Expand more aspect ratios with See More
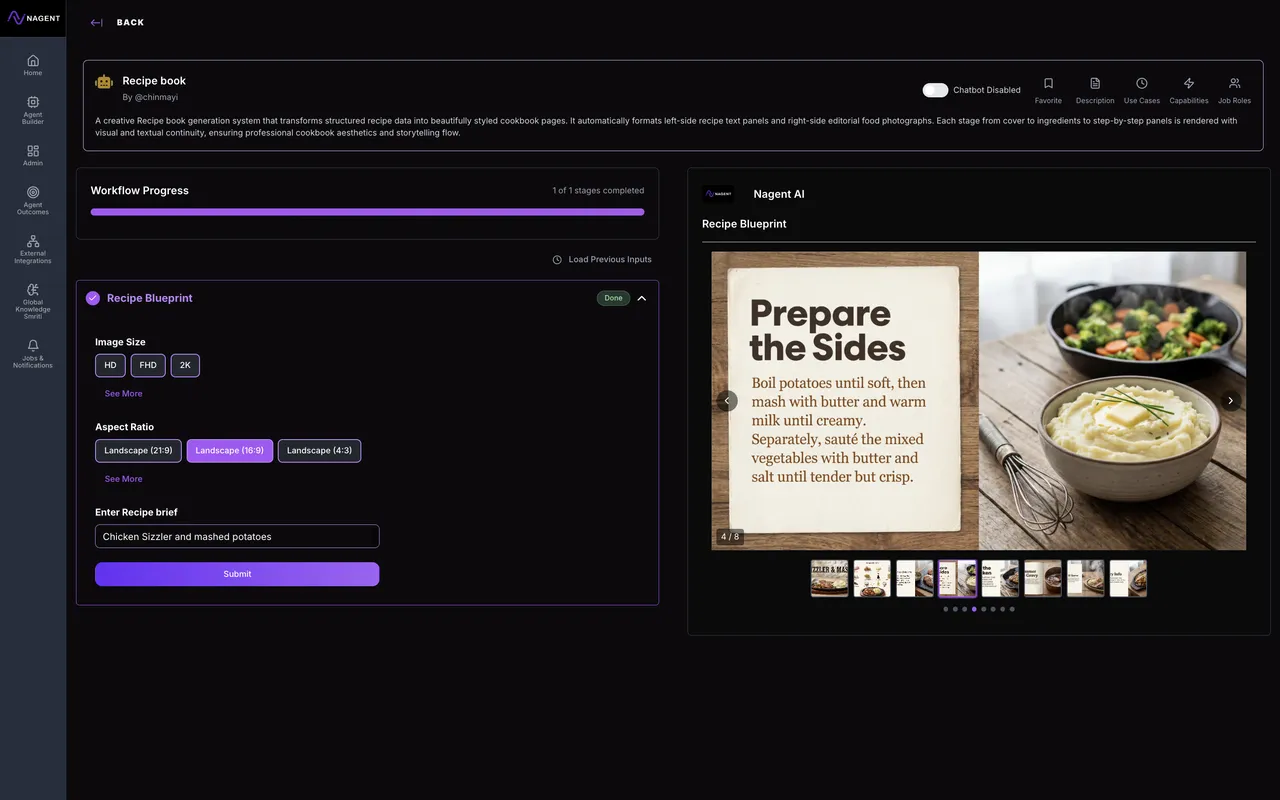The height and width of the screenshot is (800, 1280). (123, 479)
